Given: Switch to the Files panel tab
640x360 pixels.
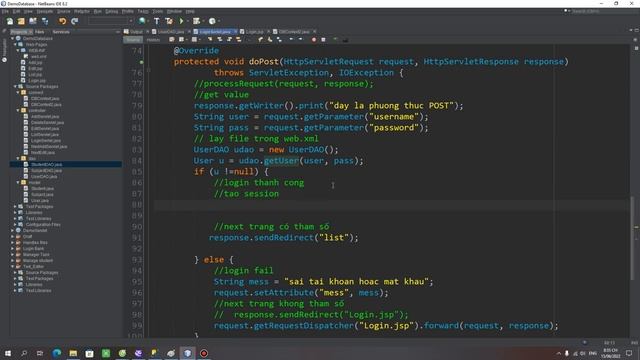Looking at the screenshot, I should pyautogui.click(x=40, y=32).
